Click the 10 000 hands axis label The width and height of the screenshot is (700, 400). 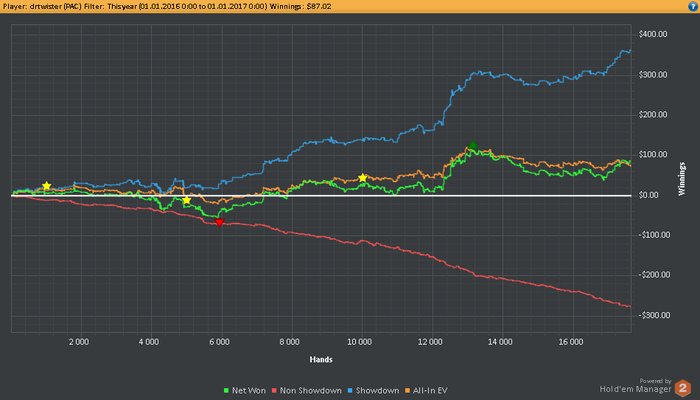pos(359,342)
